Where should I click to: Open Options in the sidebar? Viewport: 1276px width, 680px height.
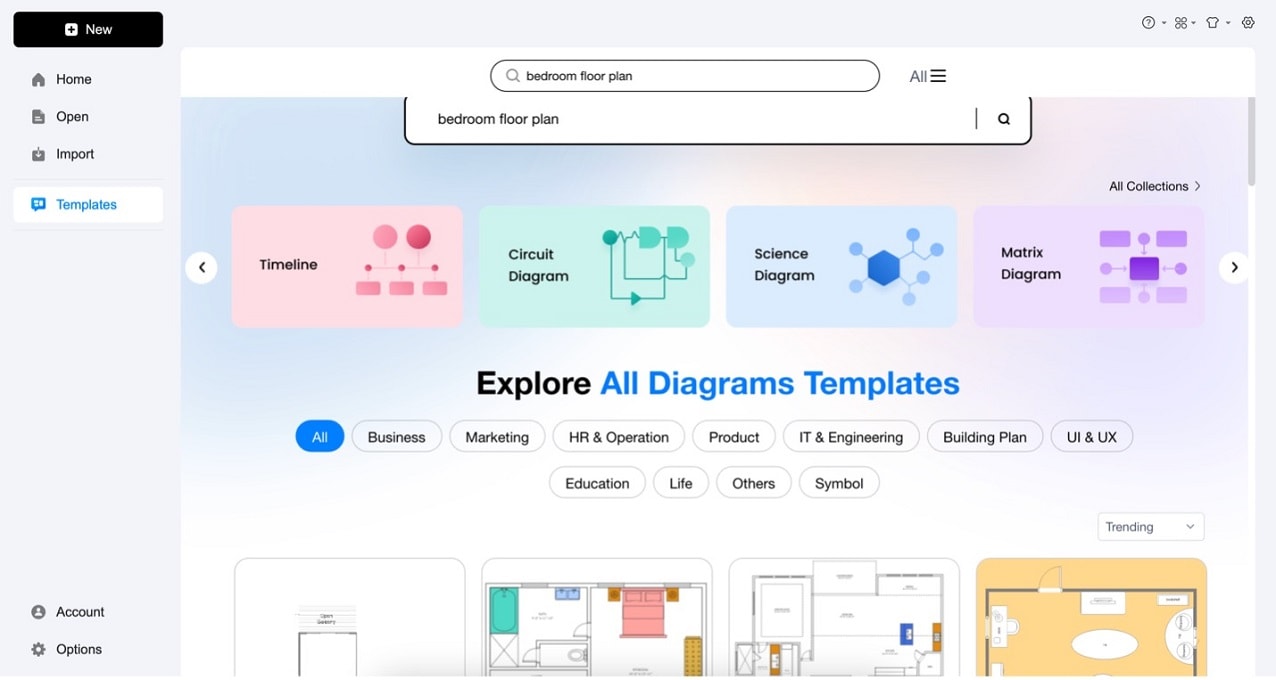coord(79,649)
